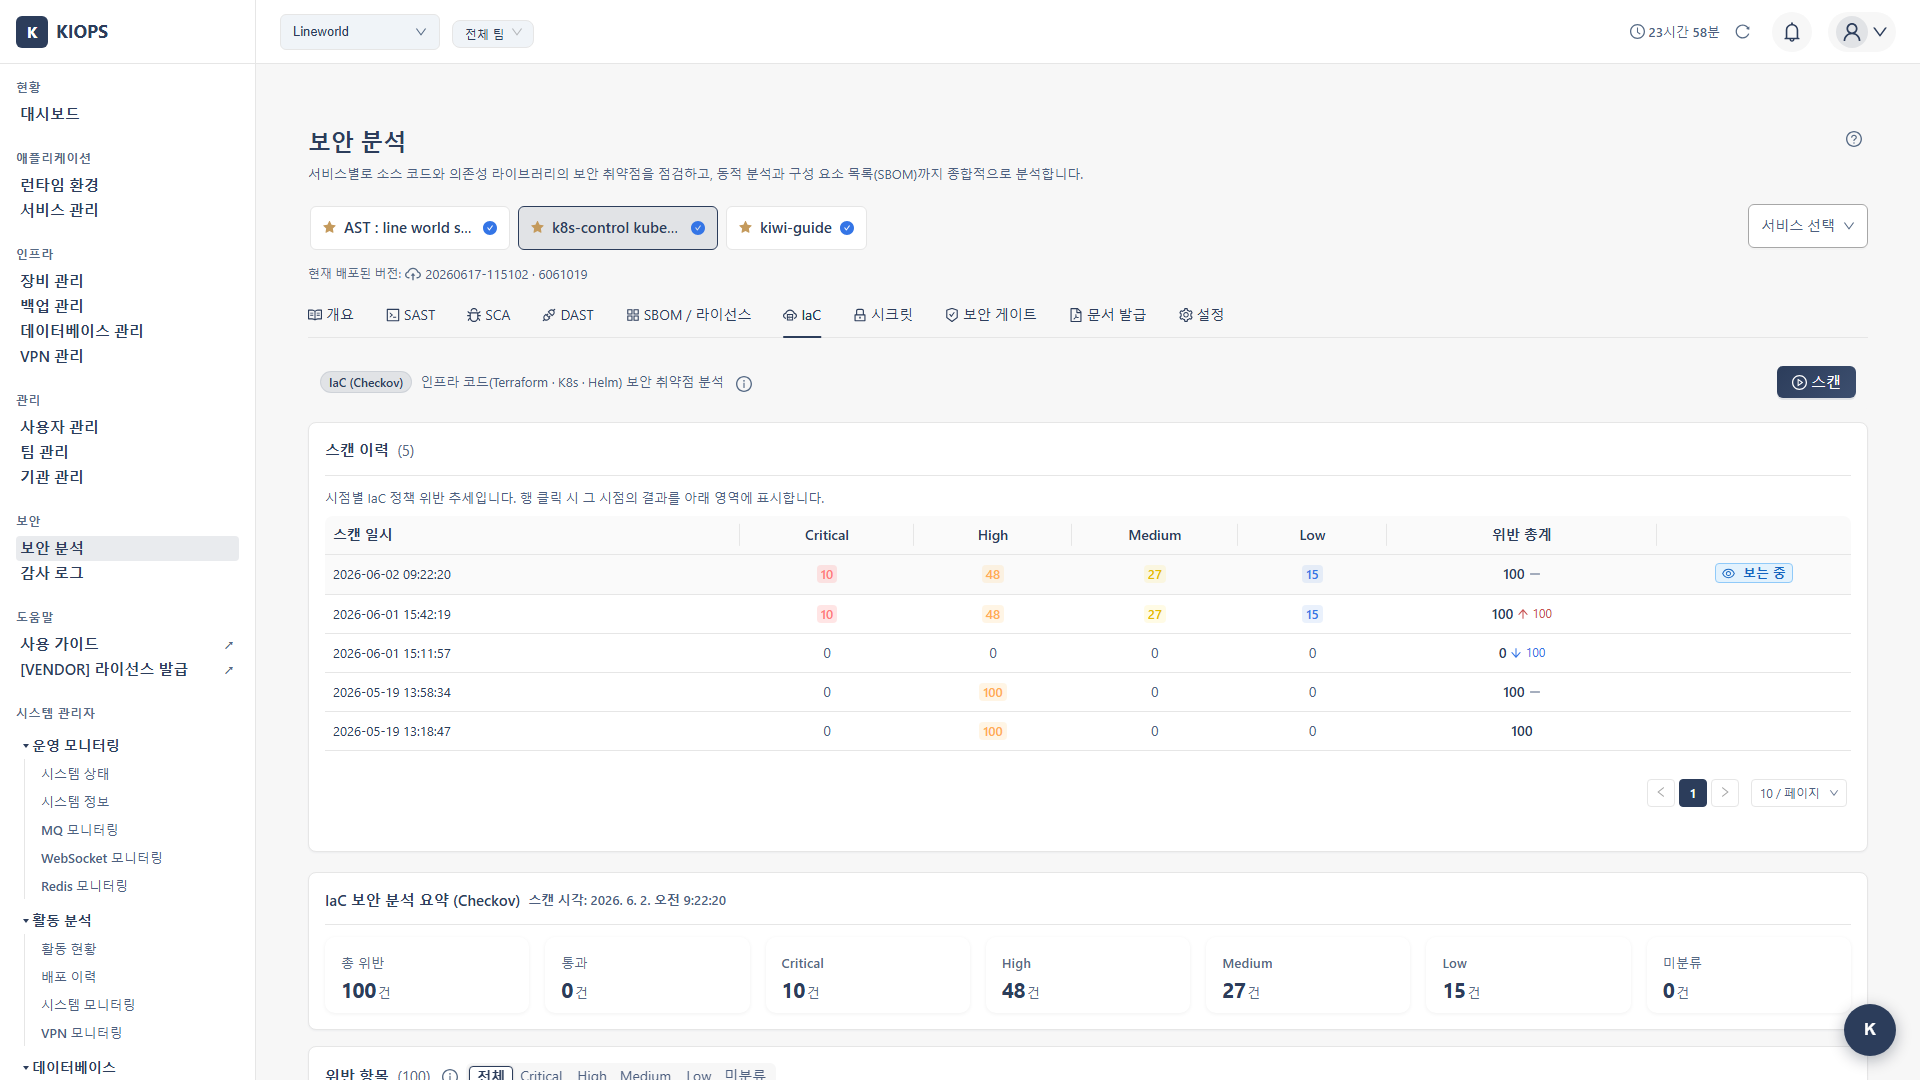Screen dimensions: 1920x1080
Task: Open the 전체 팀 team dropdown
Action: tap(493, 34)
